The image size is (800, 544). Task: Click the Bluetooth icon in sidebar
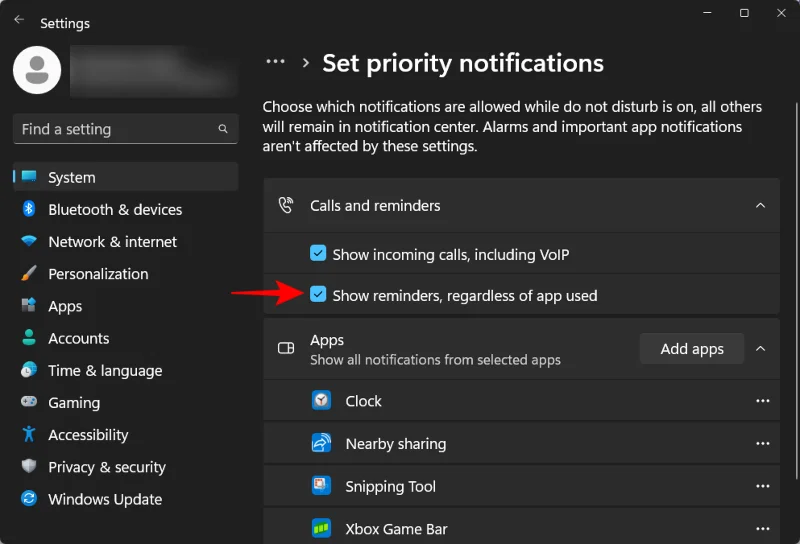pos(29,209)
